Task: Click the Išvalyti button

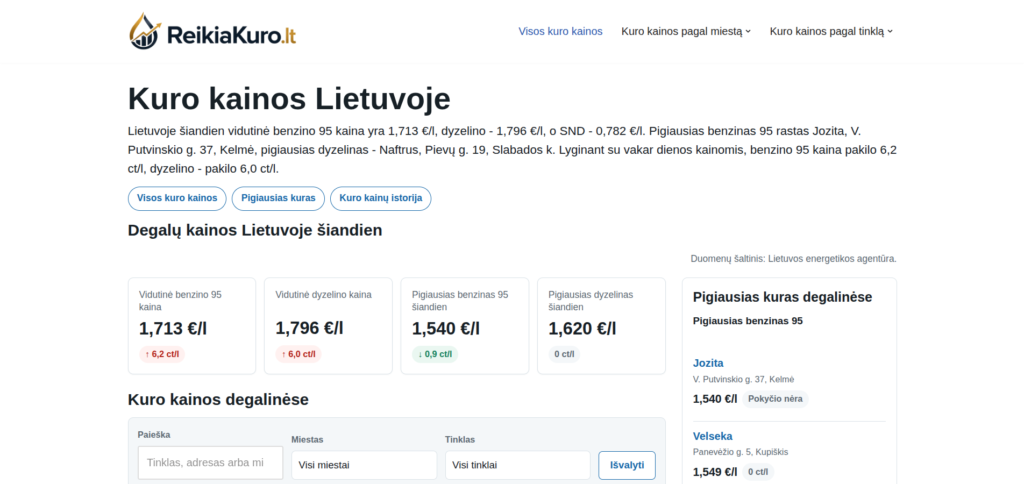Action: pos(627,465)
